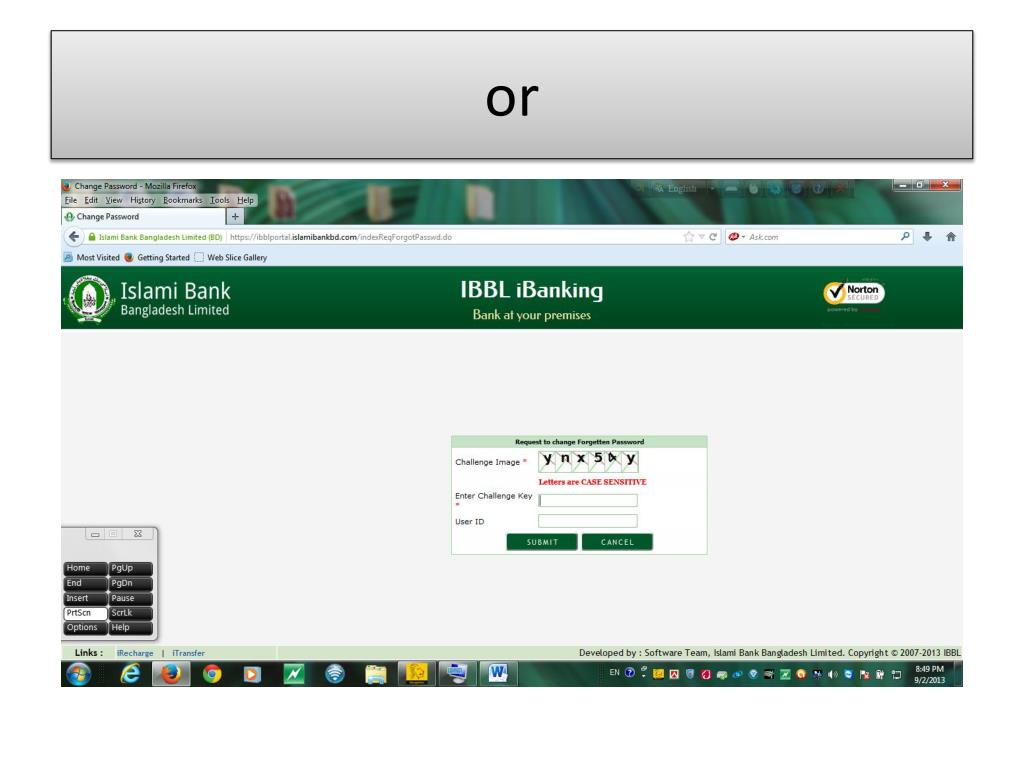
Task: Click the Norton Secured seal
Action: [854, 293]
